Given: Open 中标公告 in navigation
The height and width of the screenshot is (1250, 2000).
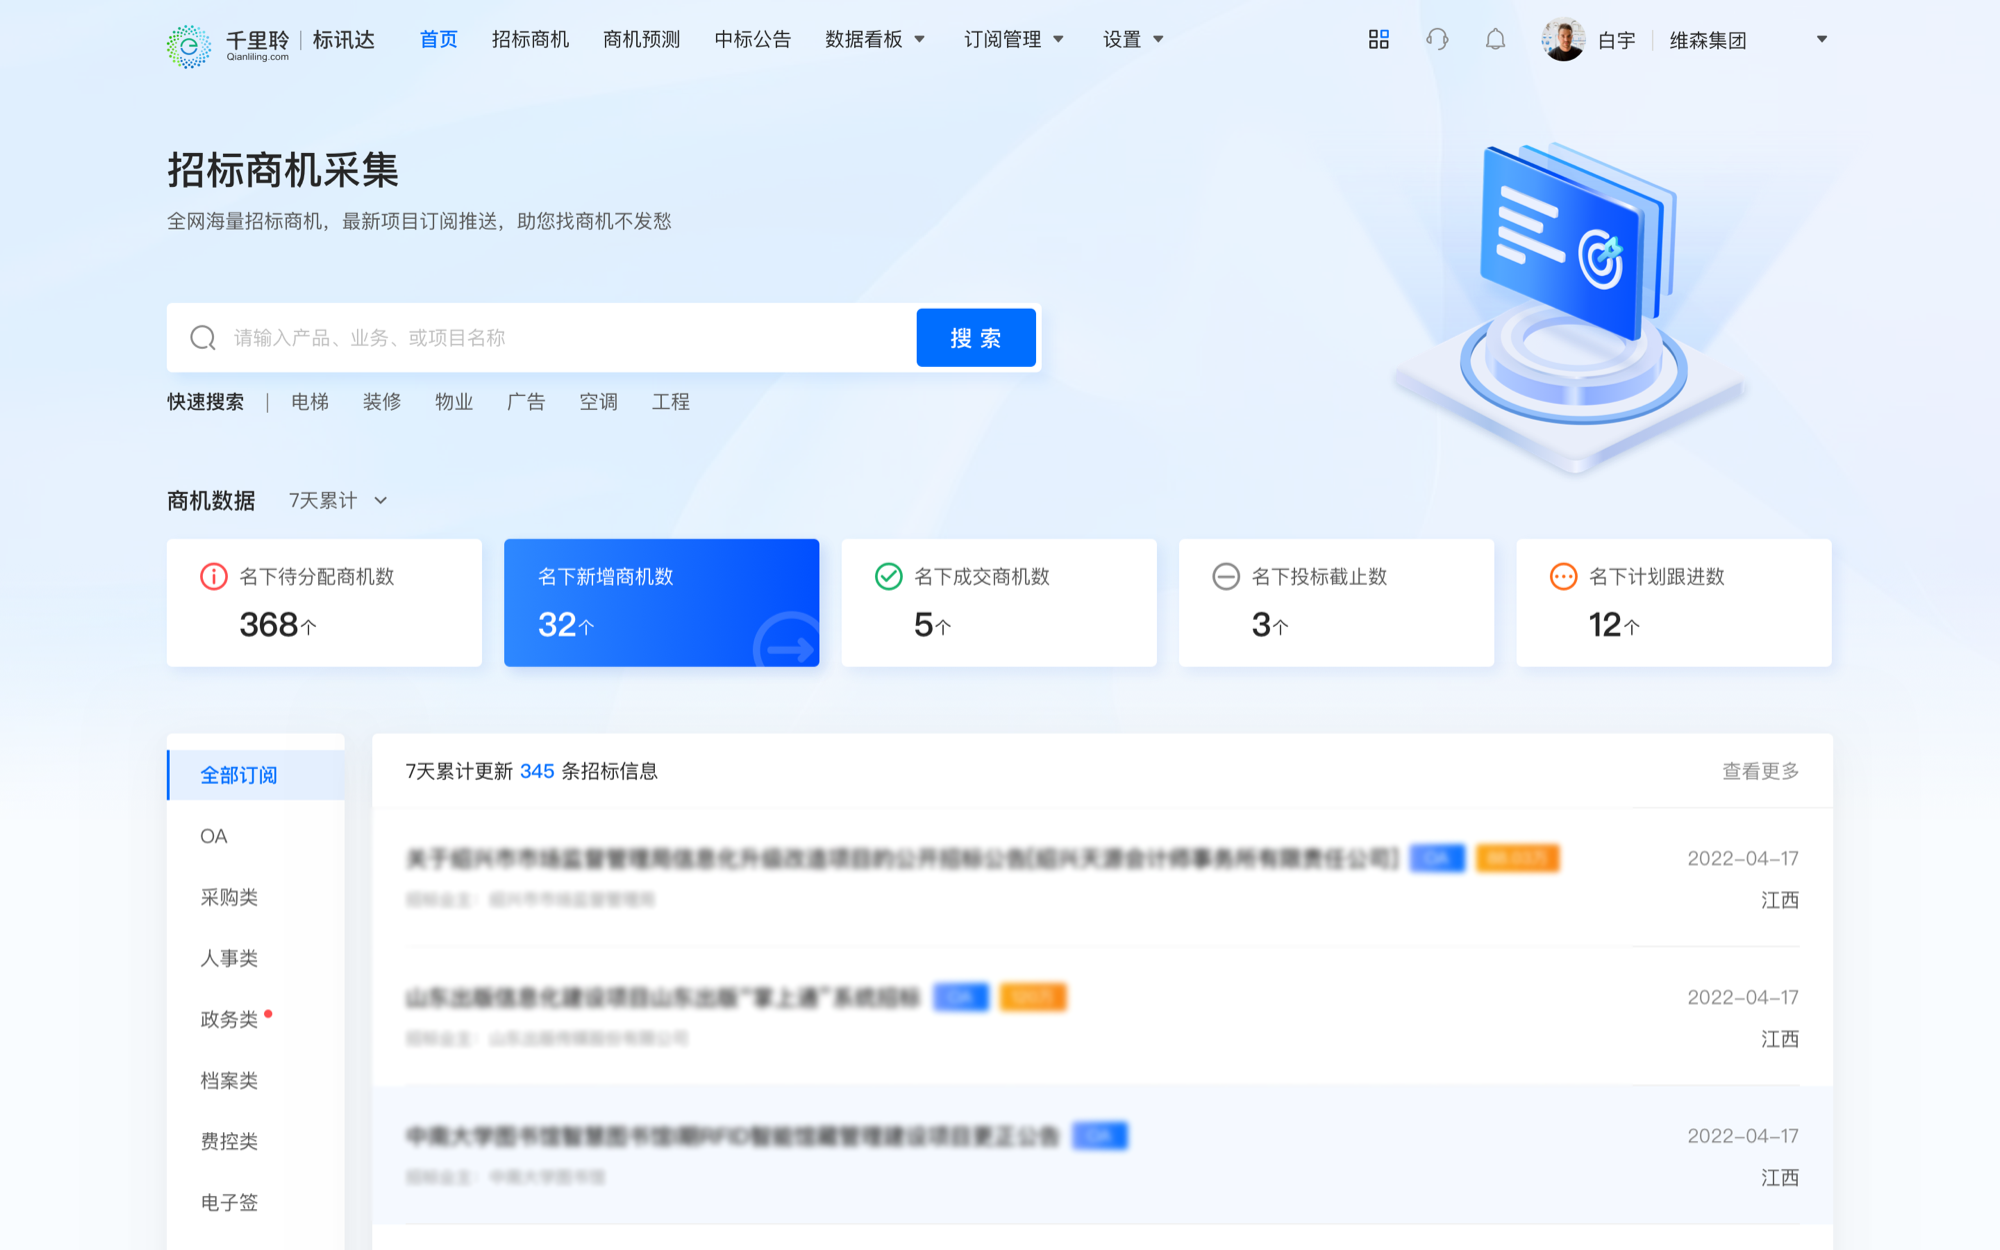Looking at the screenshot, I should click(752, 39).
